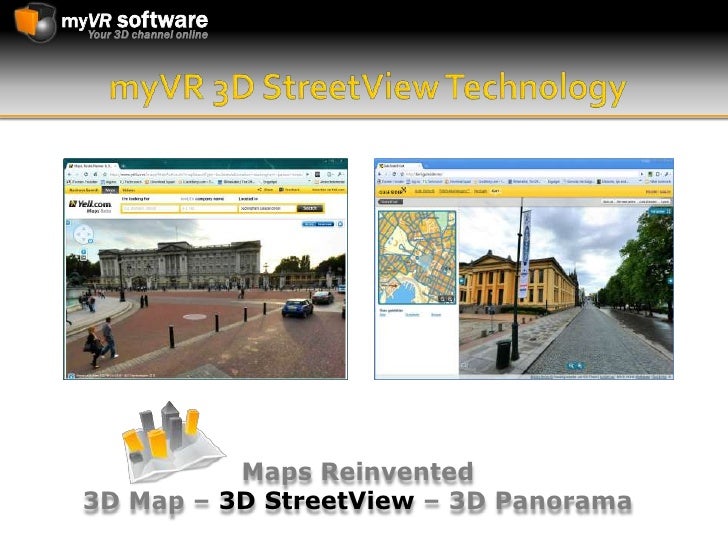Click the pan compass control in Yell.com street view
Image resolution: width=728 pixels, height=546 pixels.
[84, 234]
